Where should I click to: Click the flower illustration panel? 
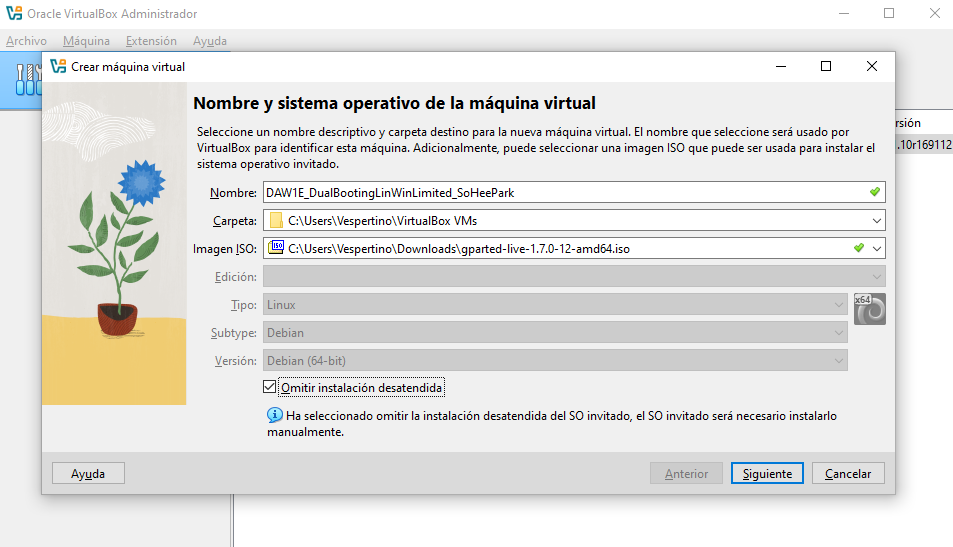114,244
